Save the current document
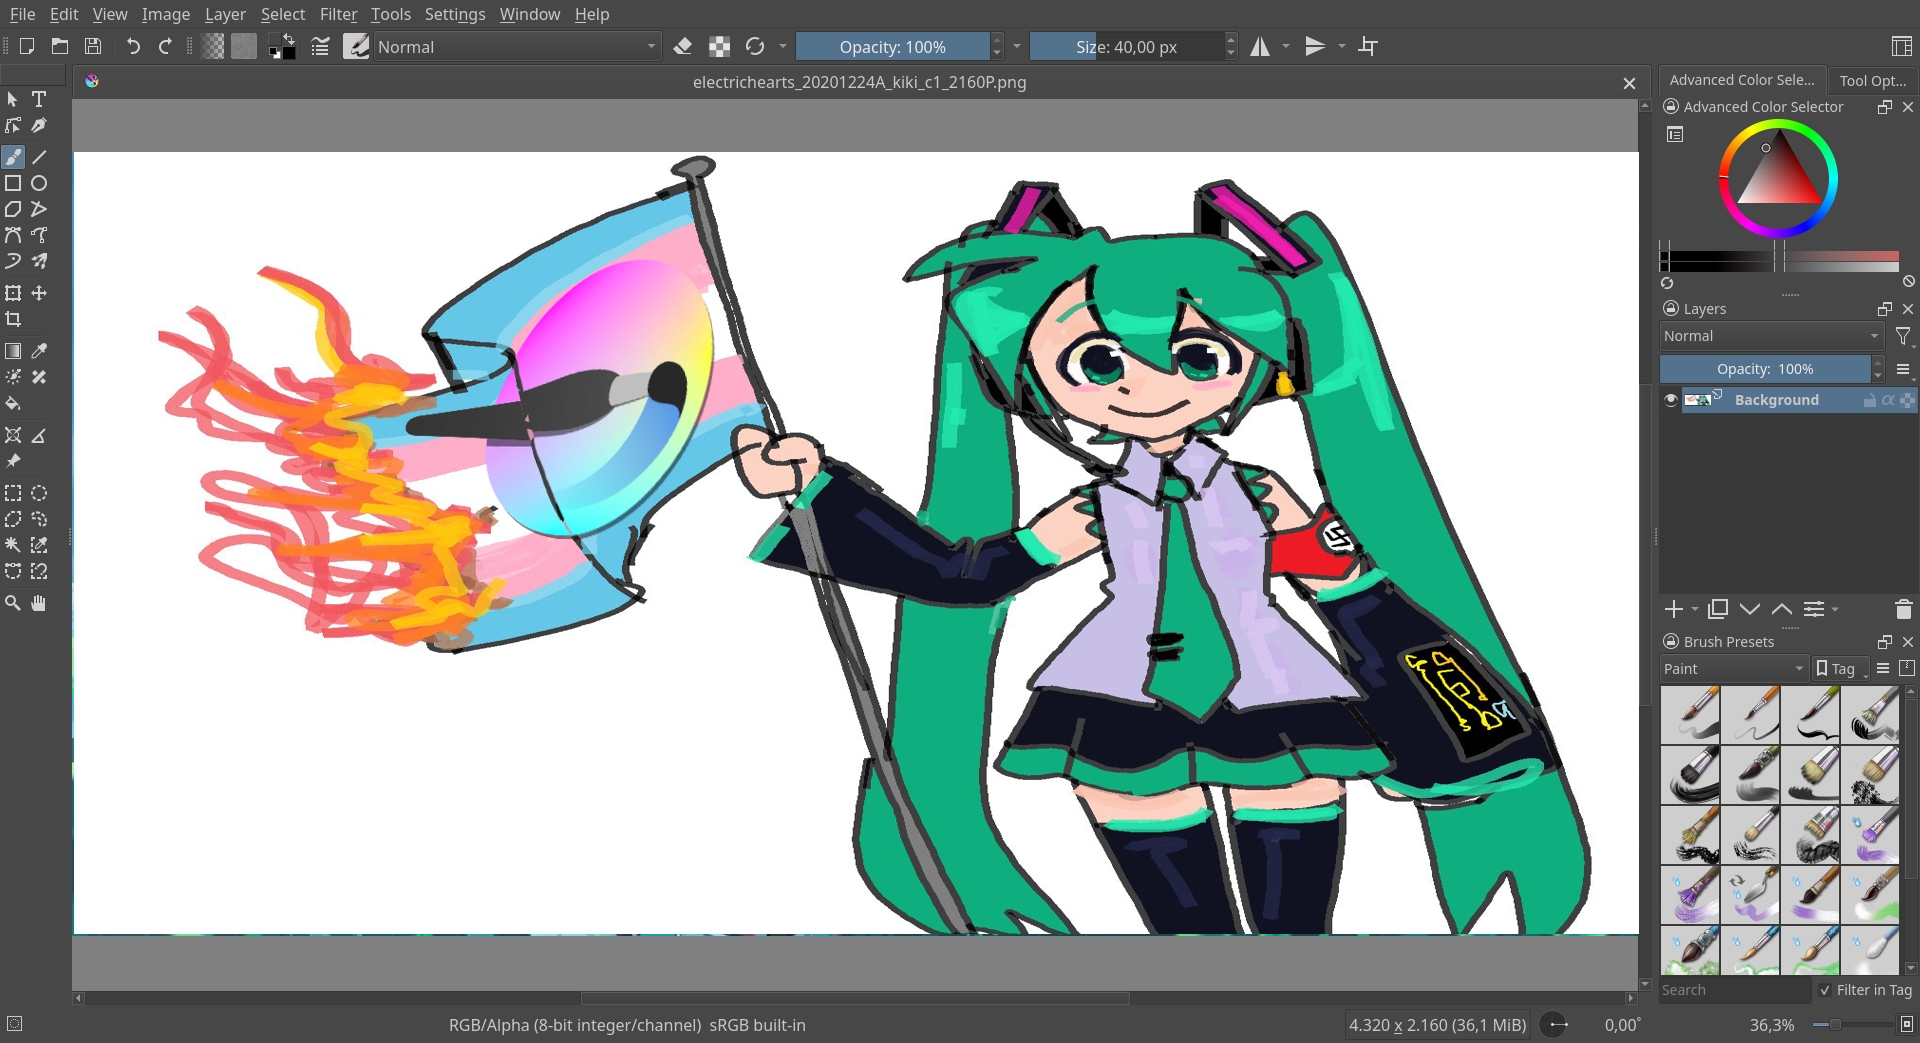 pyautogui.click(x=93, y=46)
